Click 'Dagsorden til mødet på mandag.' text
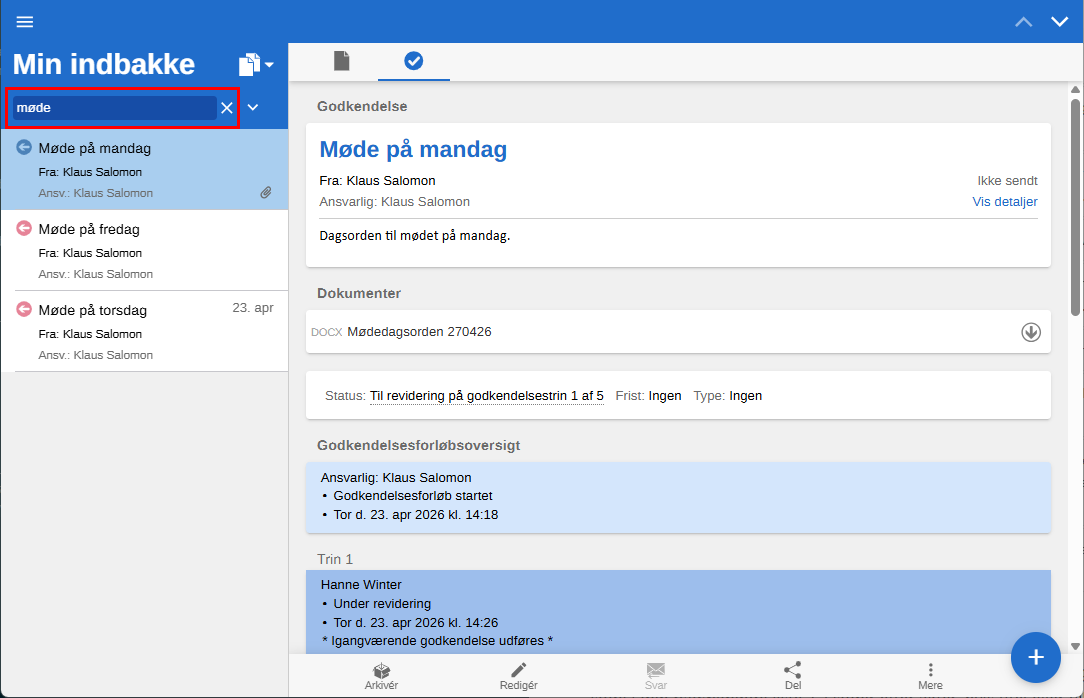This screenshot has width=1084, height=698. tap(415, 236)
